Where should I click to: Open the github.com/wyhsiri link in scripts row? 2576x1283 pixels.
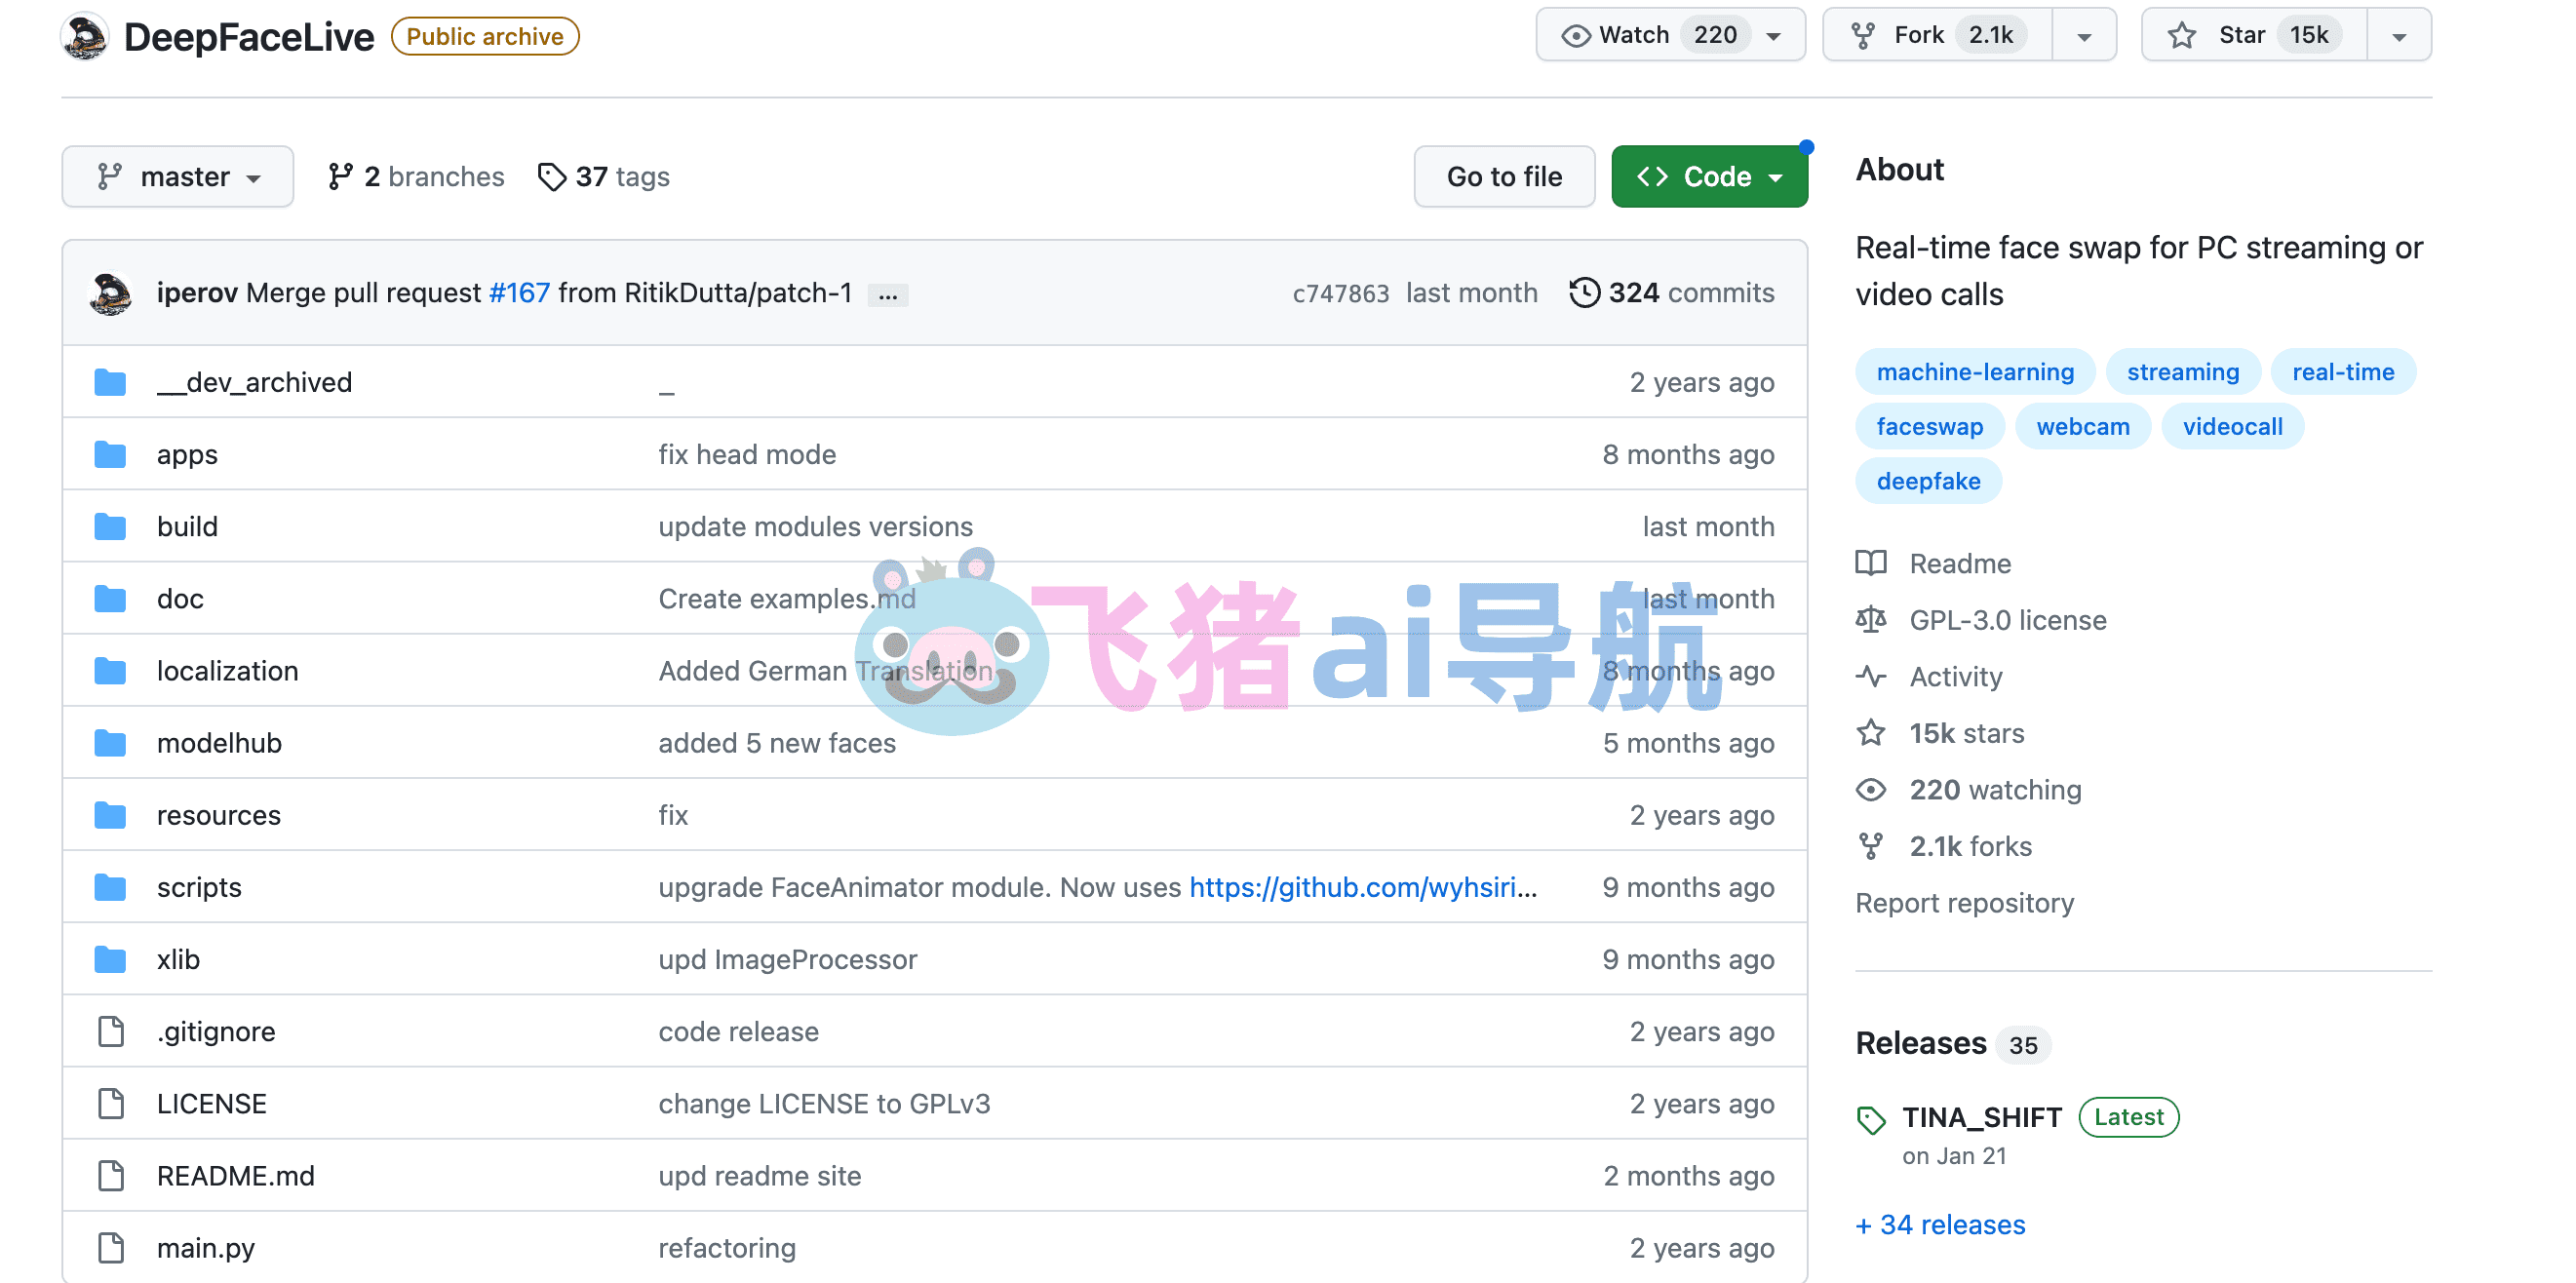1363,887
